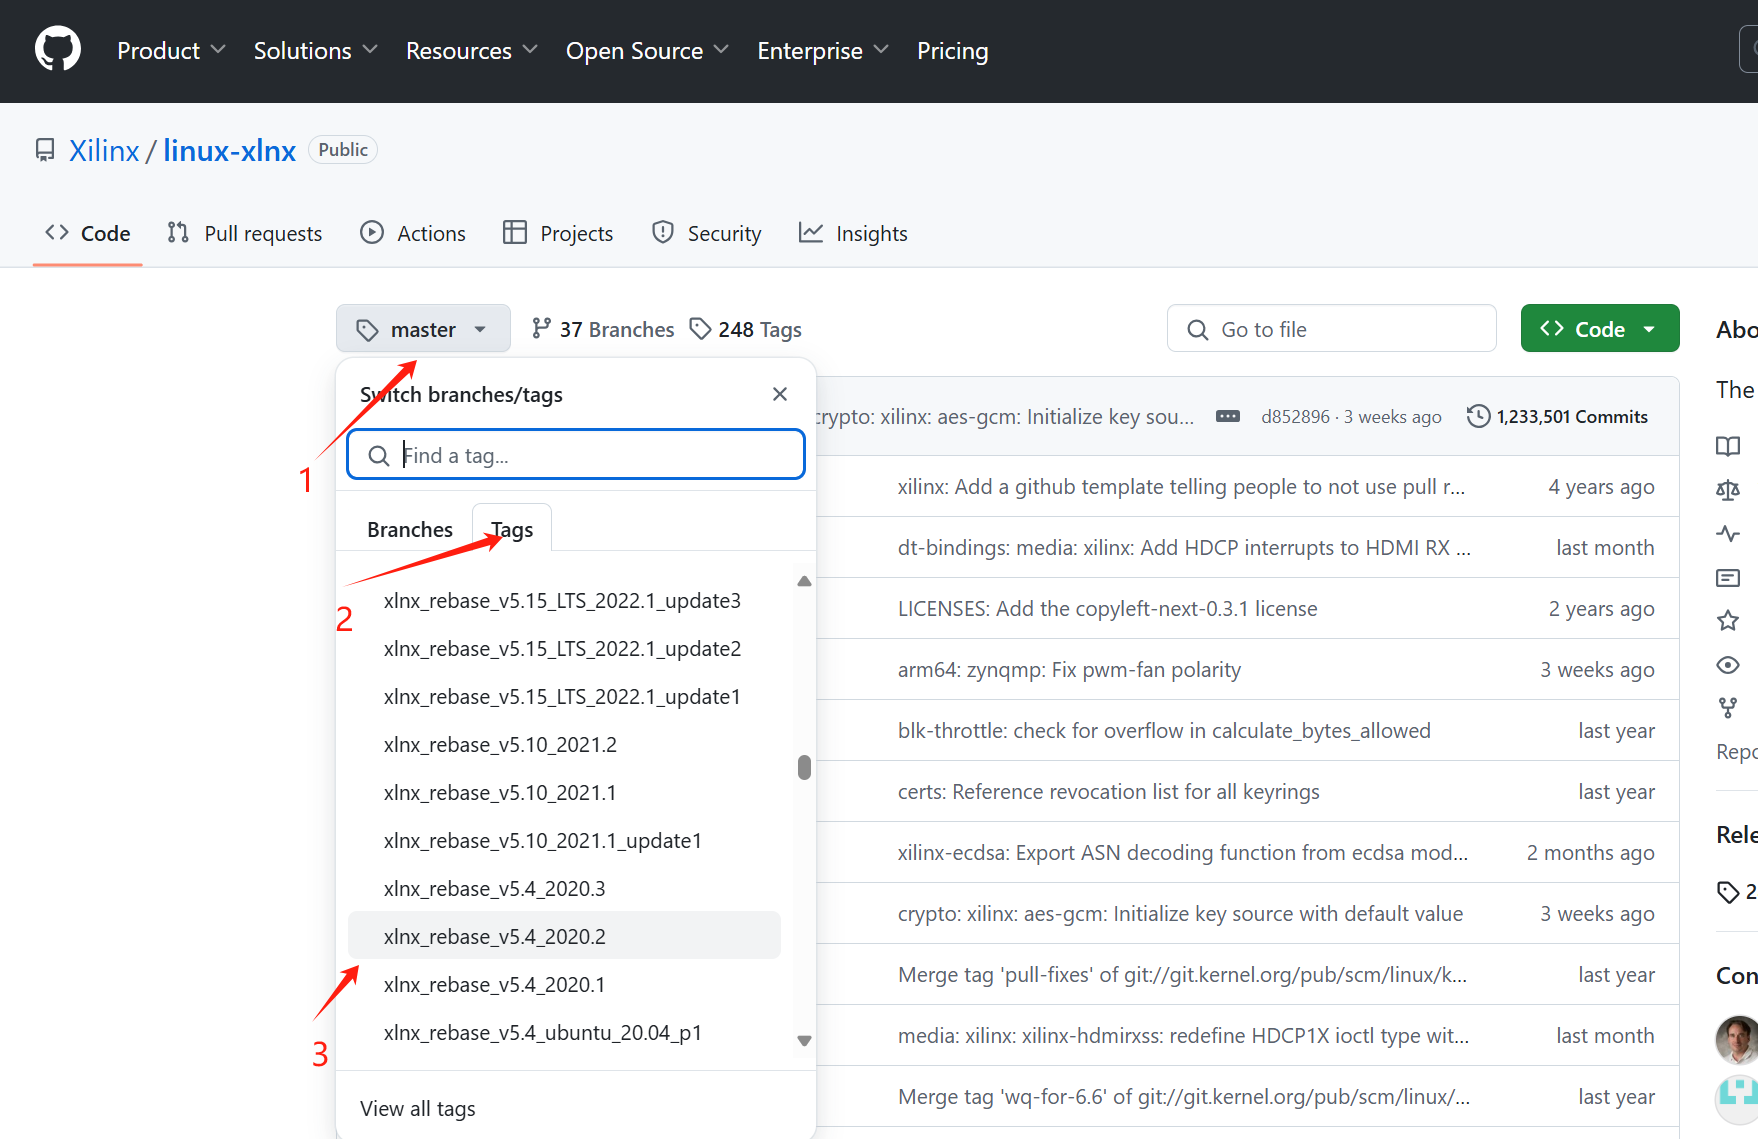Open the Enterprise dropdown

point(822,51)
